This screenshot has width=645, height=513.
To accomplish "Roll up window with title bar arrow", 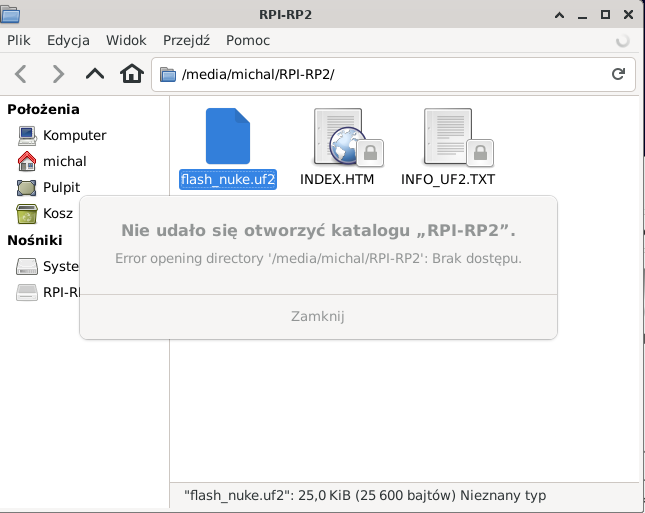I will pos(559,15).
